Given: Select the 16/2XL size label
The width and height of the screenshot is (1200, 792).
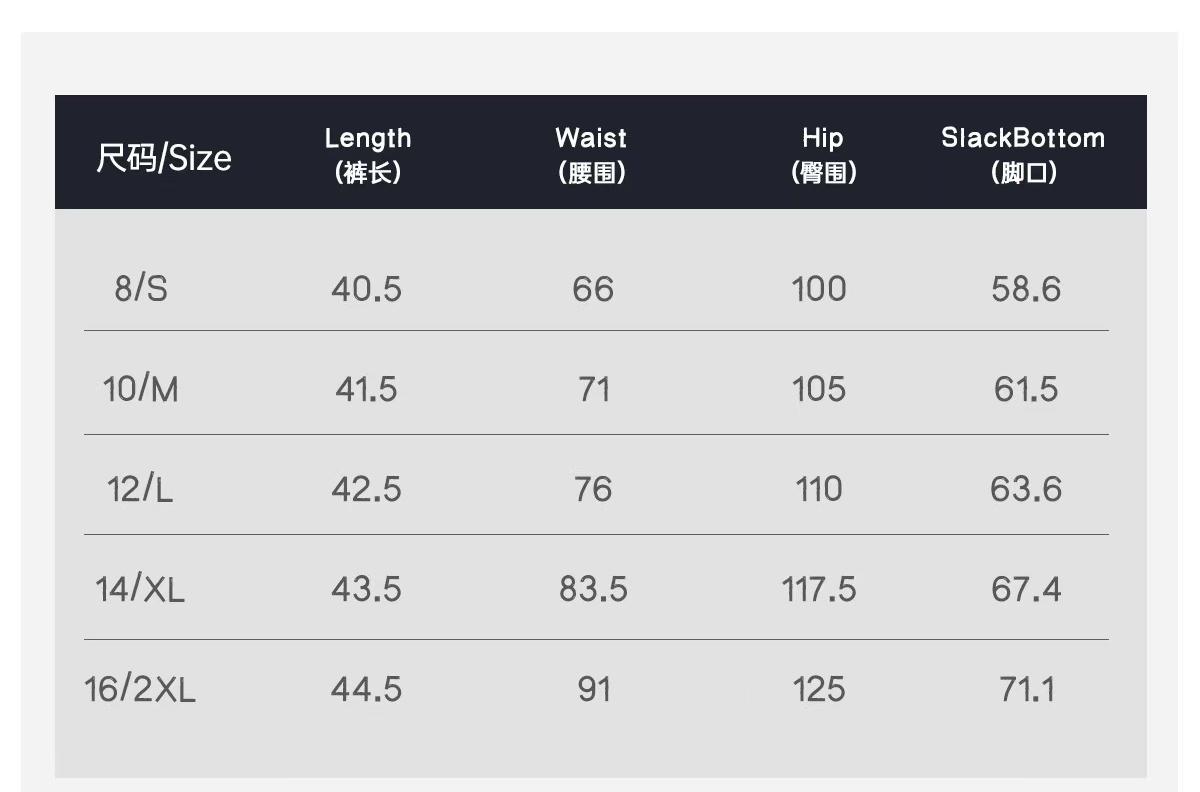Looking at the screenshot, I should point(141,689).
